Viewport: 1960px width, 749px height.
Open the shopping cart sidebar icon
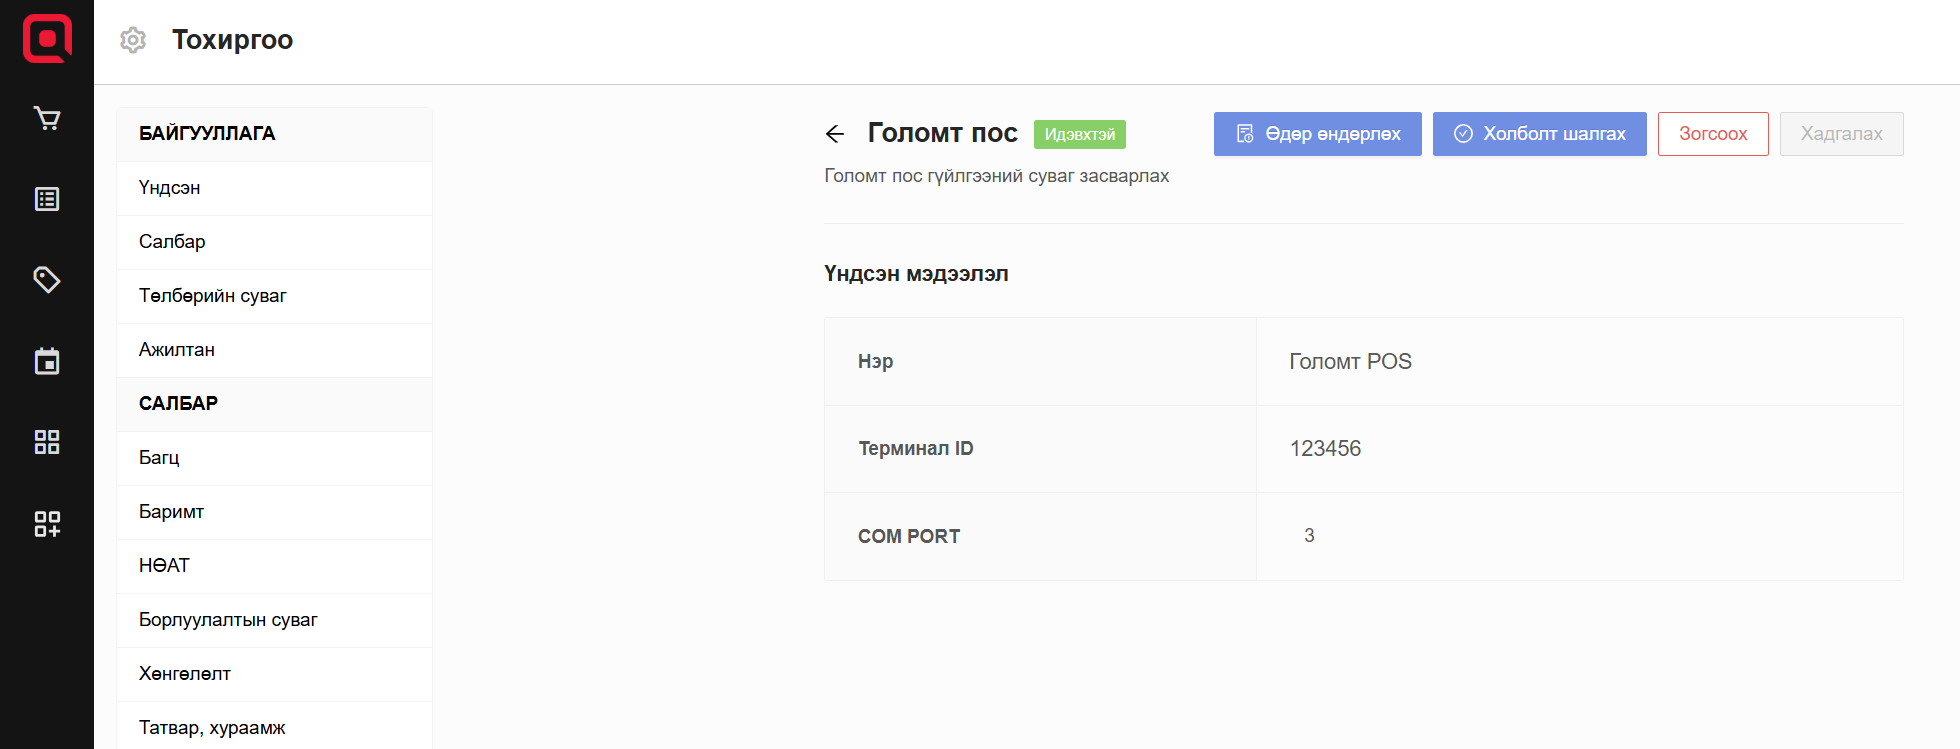[47, 119]
